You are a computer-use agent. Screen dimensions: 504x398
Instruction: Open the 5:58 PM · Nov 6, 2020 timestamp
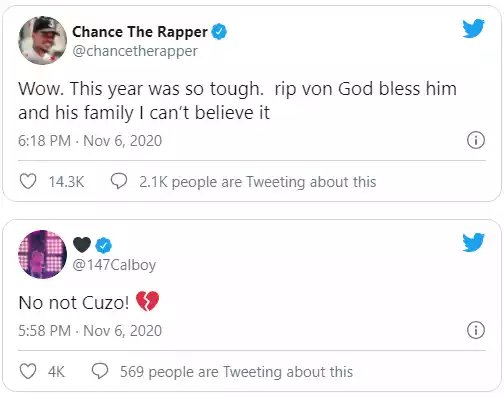(90, 331)
